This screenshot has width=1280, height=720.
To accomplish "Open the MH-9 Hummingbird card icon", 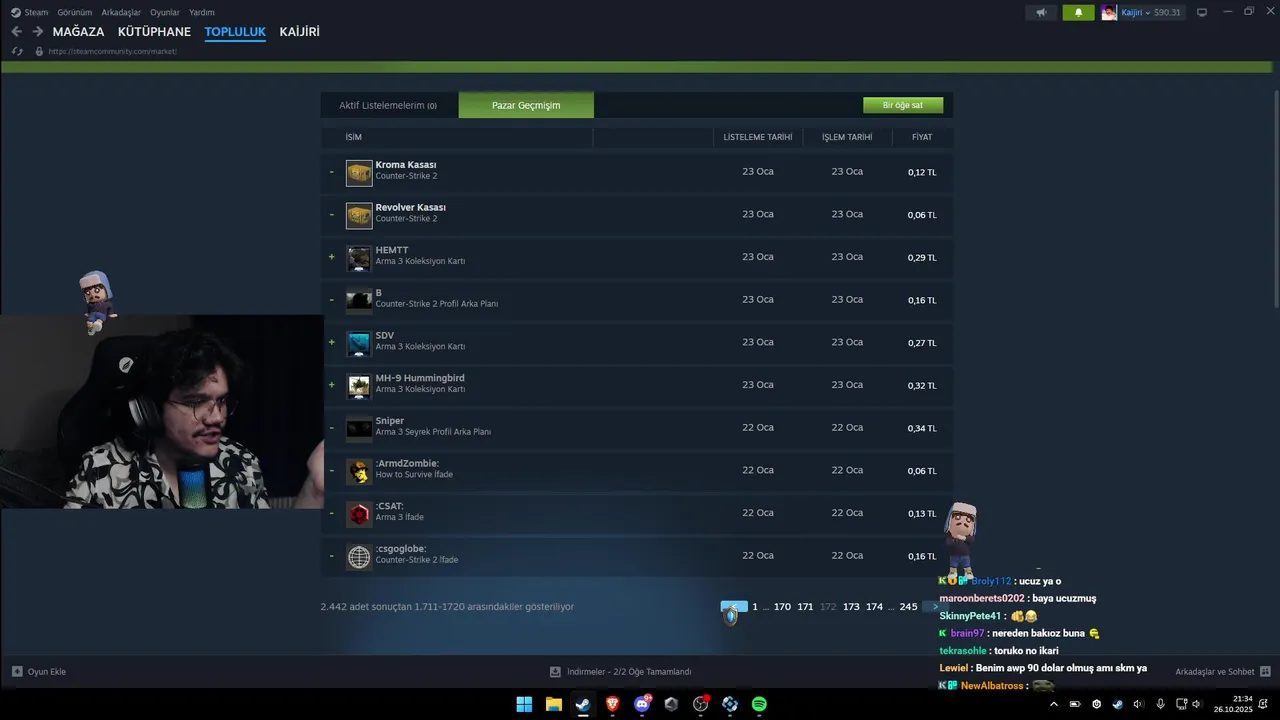I will pyautogui.click(x=359, y=387).
